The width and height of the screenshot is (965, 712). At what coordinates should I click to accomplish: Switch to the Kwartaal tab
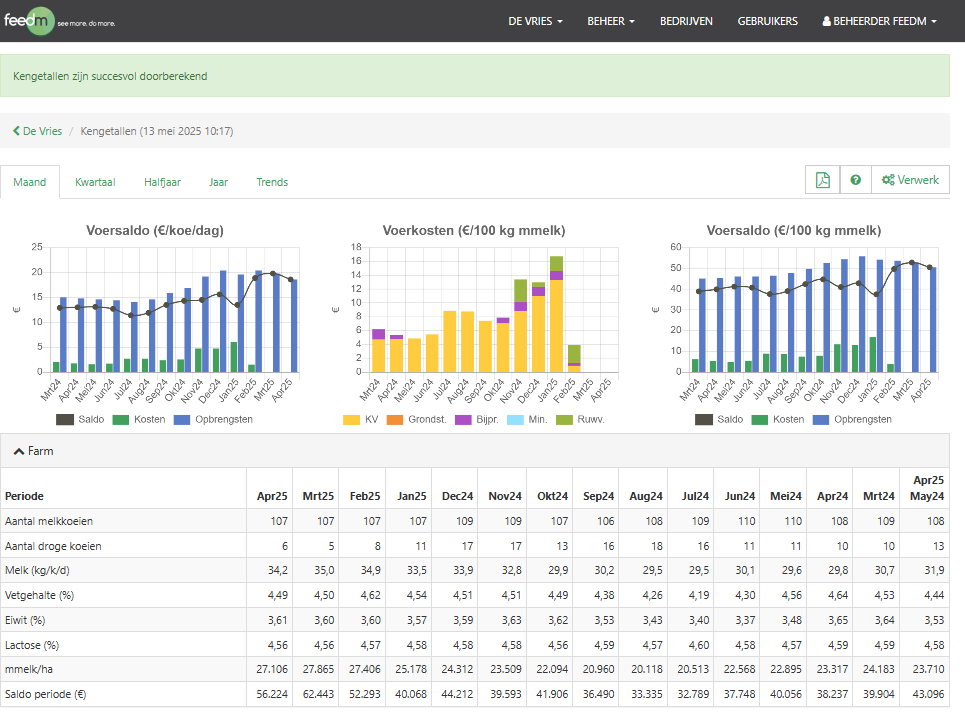95,182
